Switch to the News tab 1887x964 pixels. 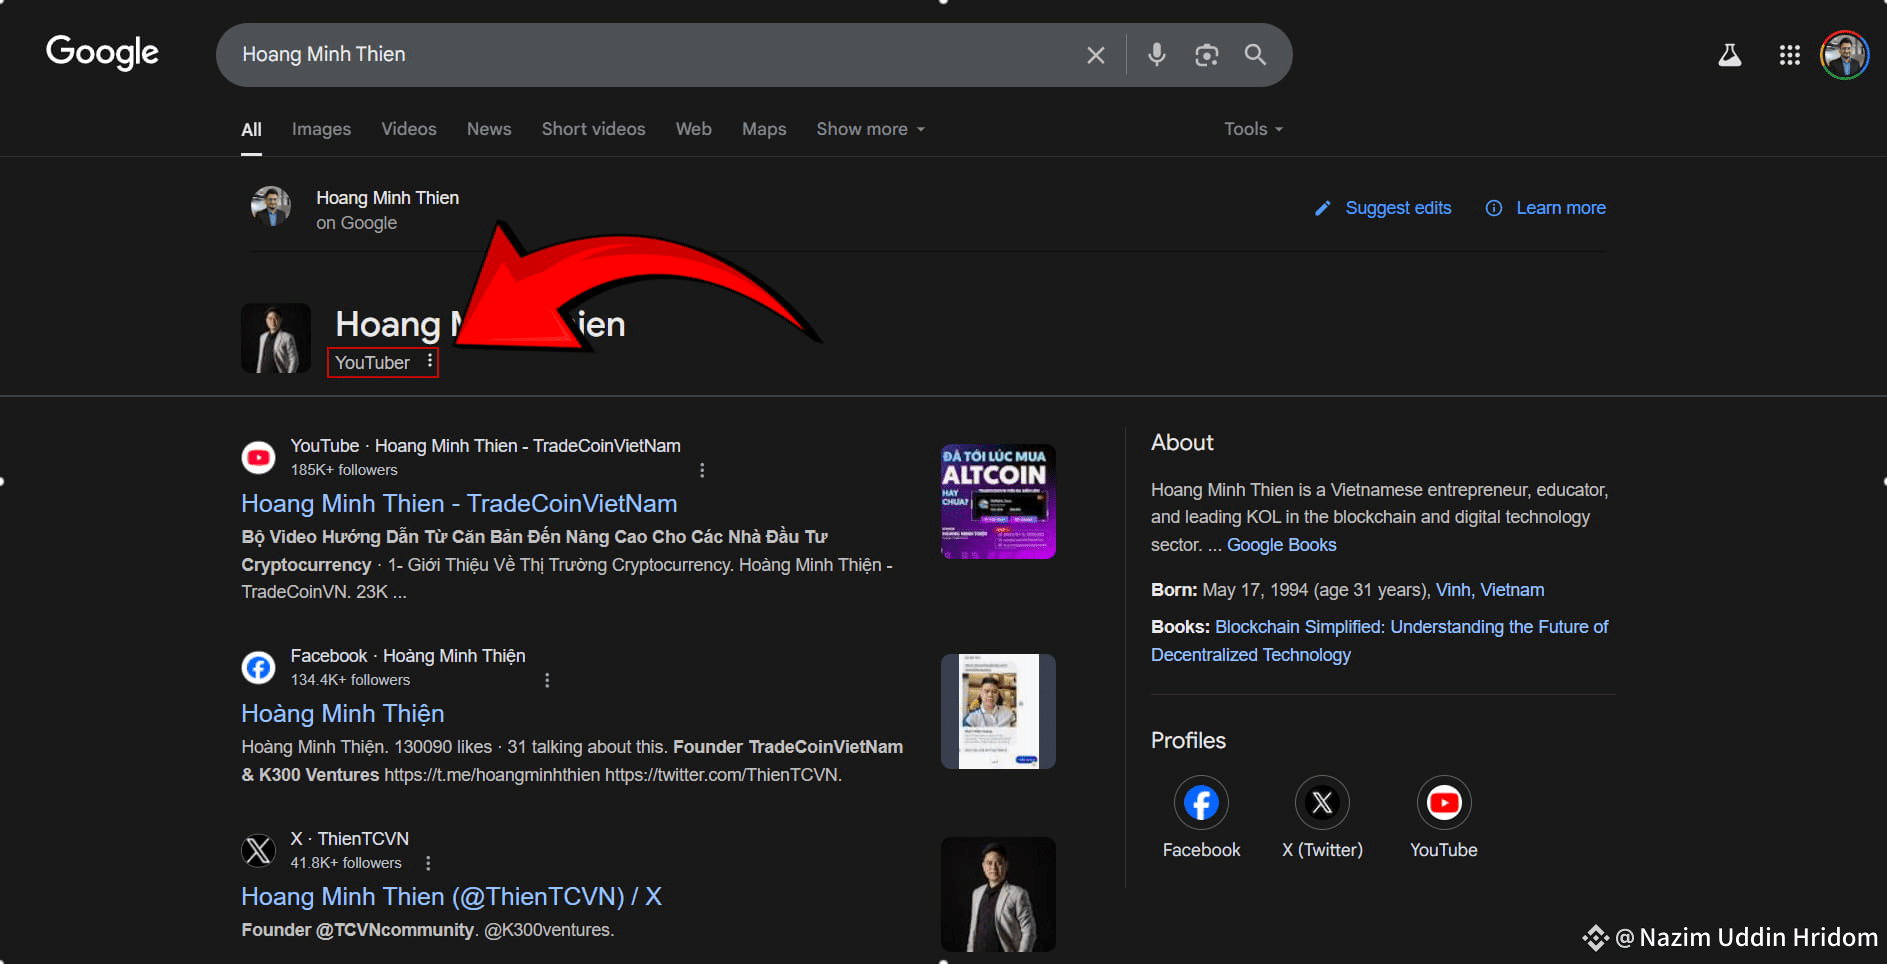coord(489,129)
